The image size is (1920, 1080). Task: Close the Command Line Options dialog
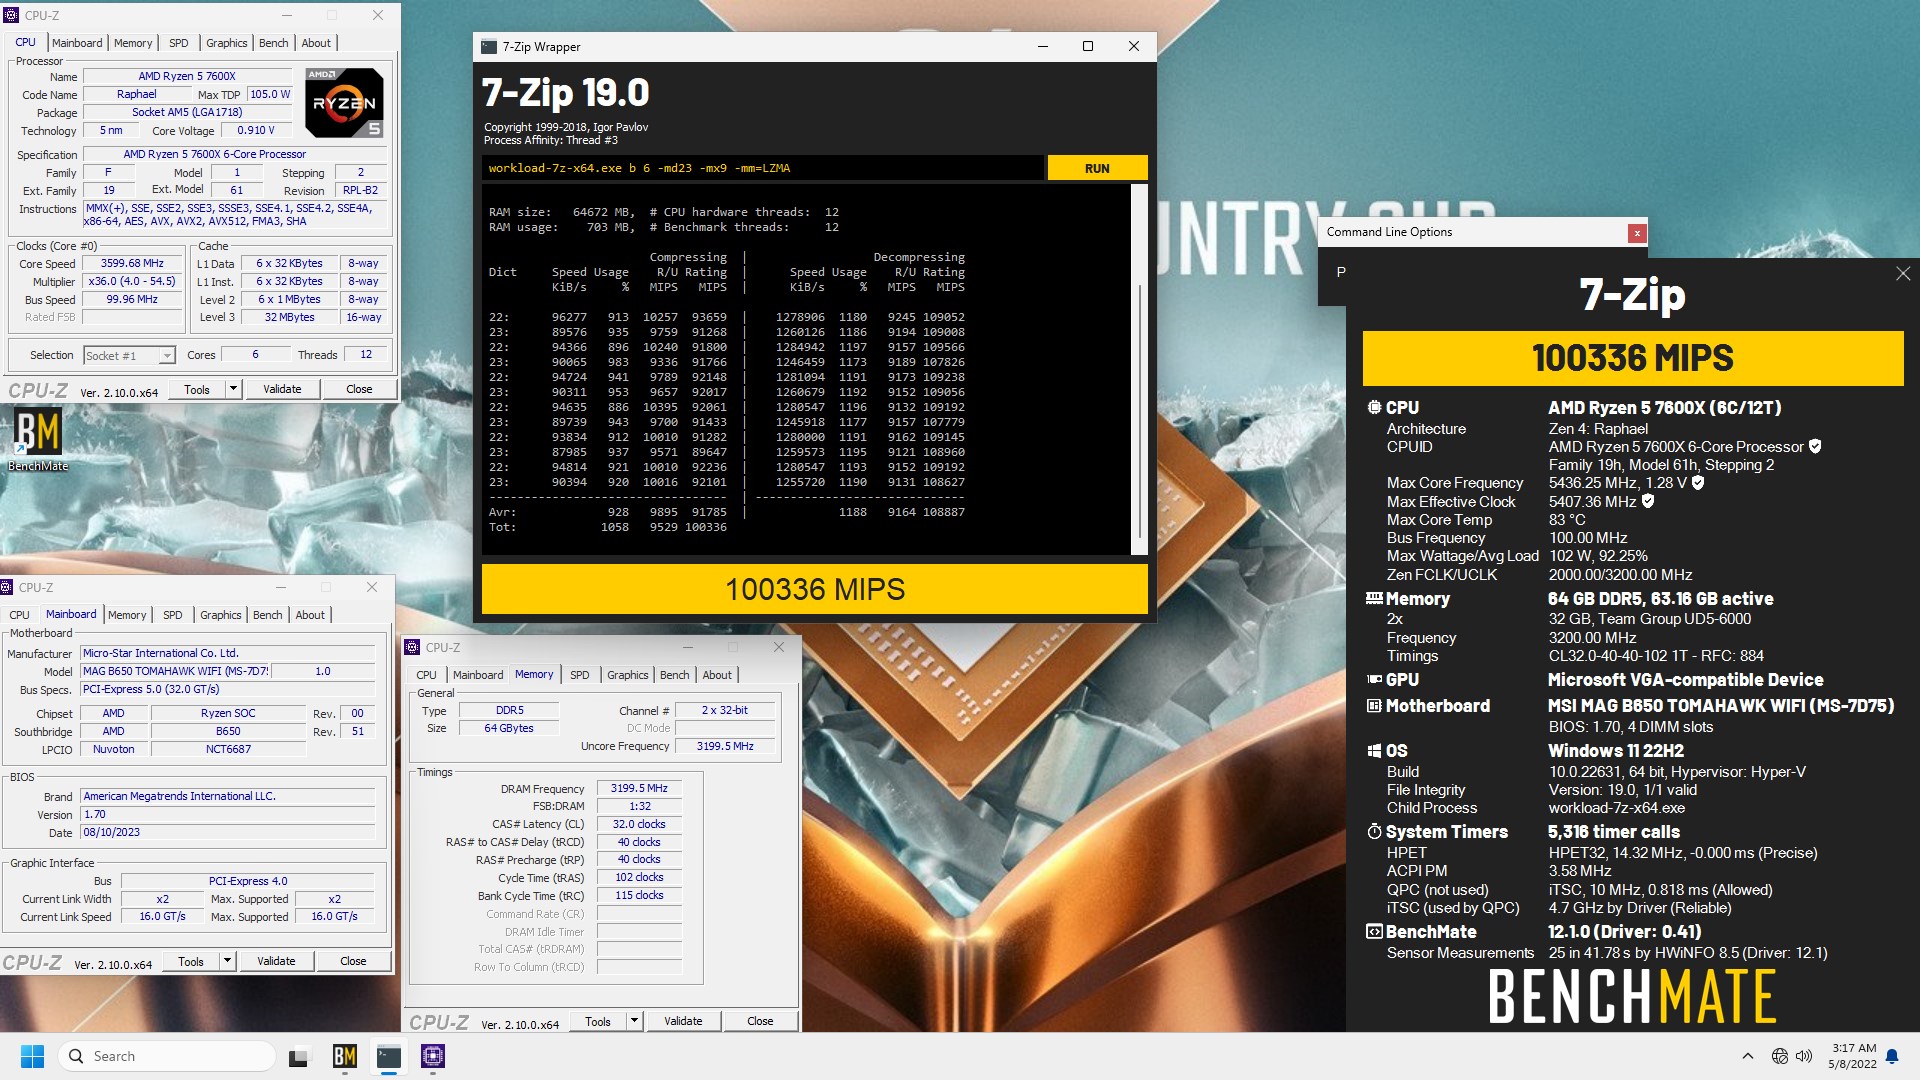tap(1637, 233)
